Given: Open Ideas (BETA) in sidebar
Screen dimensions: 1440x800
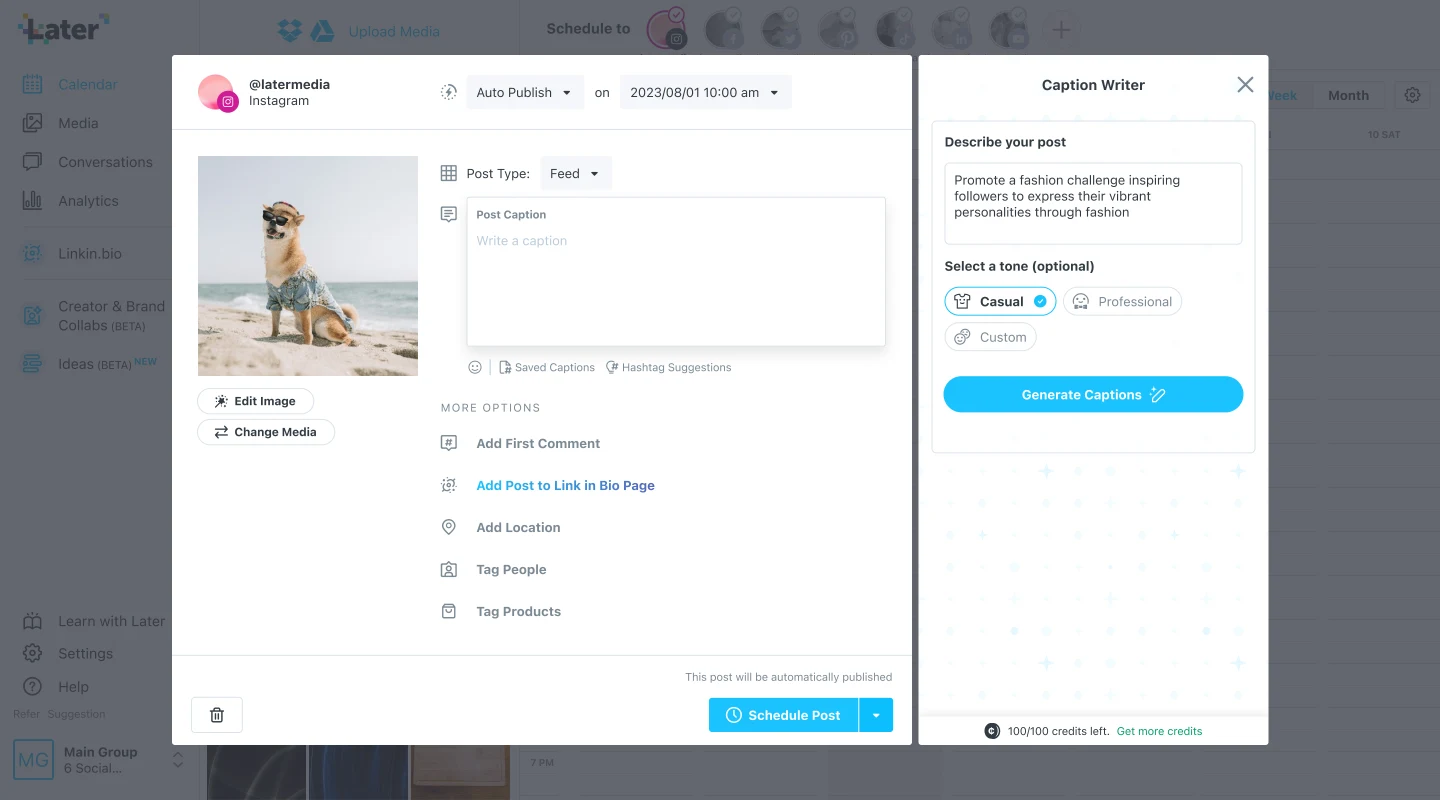Looking at the screenshot, I should tap(89, 364).
